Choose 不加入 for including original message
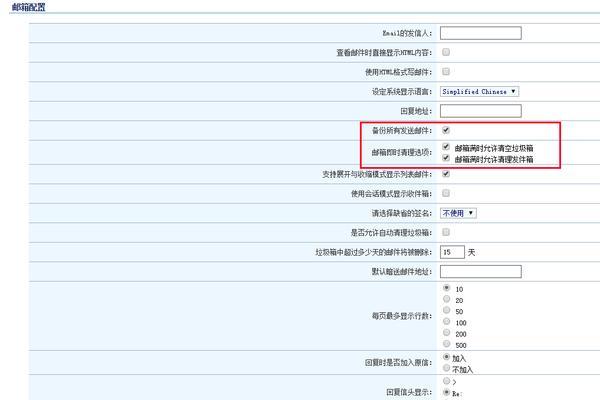The height and width of the screenshot is (400, 600). pos(446,368)
